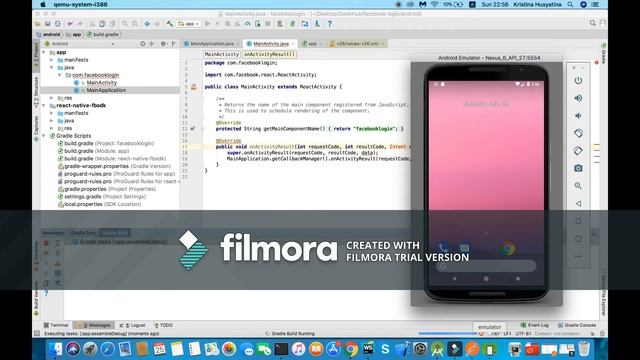Expand the res folder under app
This screenshot has height=360, width=640.
[51, 98]
